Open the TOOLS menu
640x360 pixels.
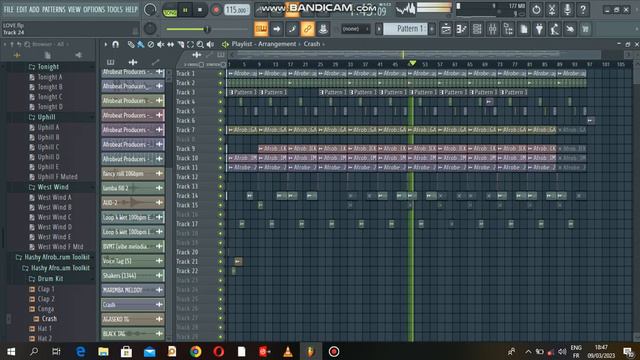coord(115,9)
